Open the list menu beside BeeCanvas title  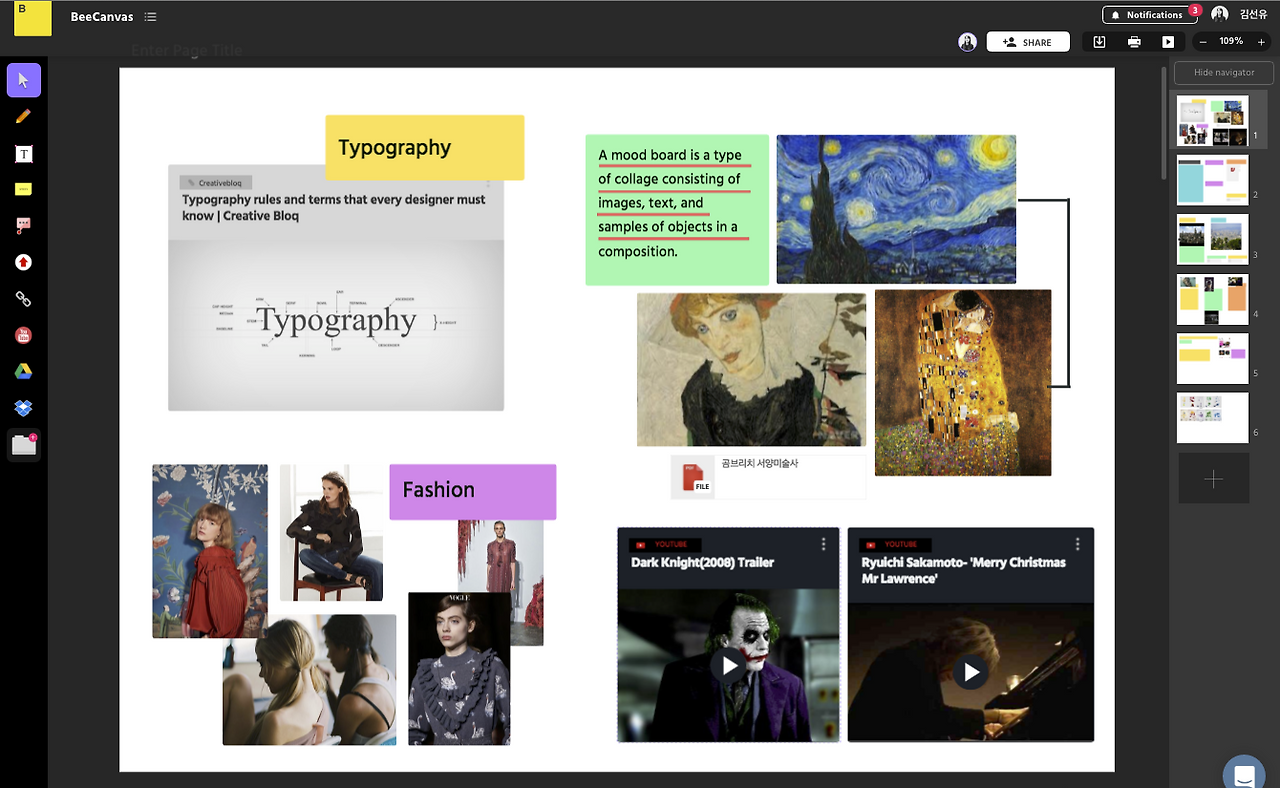(150, 17)
